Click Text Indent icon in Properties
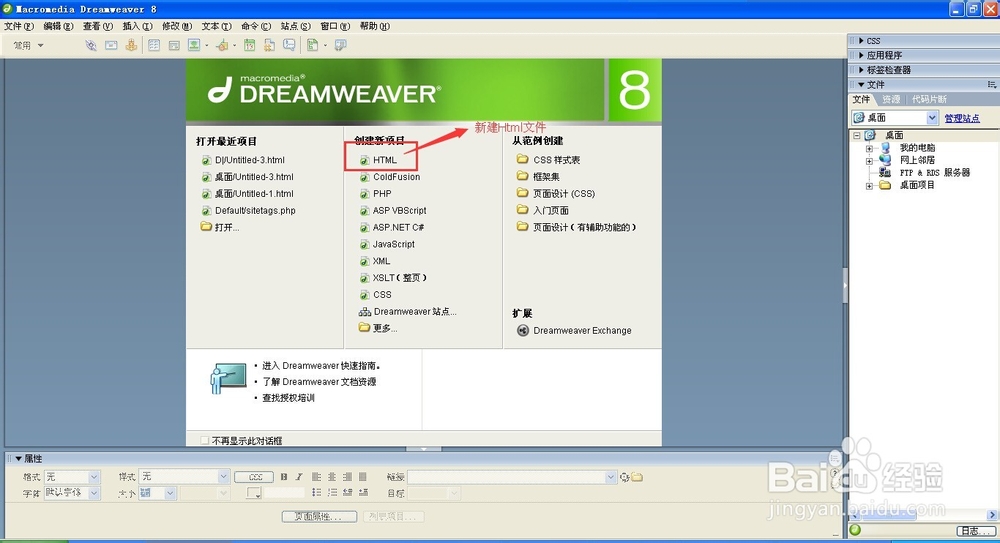 (363, 493)
